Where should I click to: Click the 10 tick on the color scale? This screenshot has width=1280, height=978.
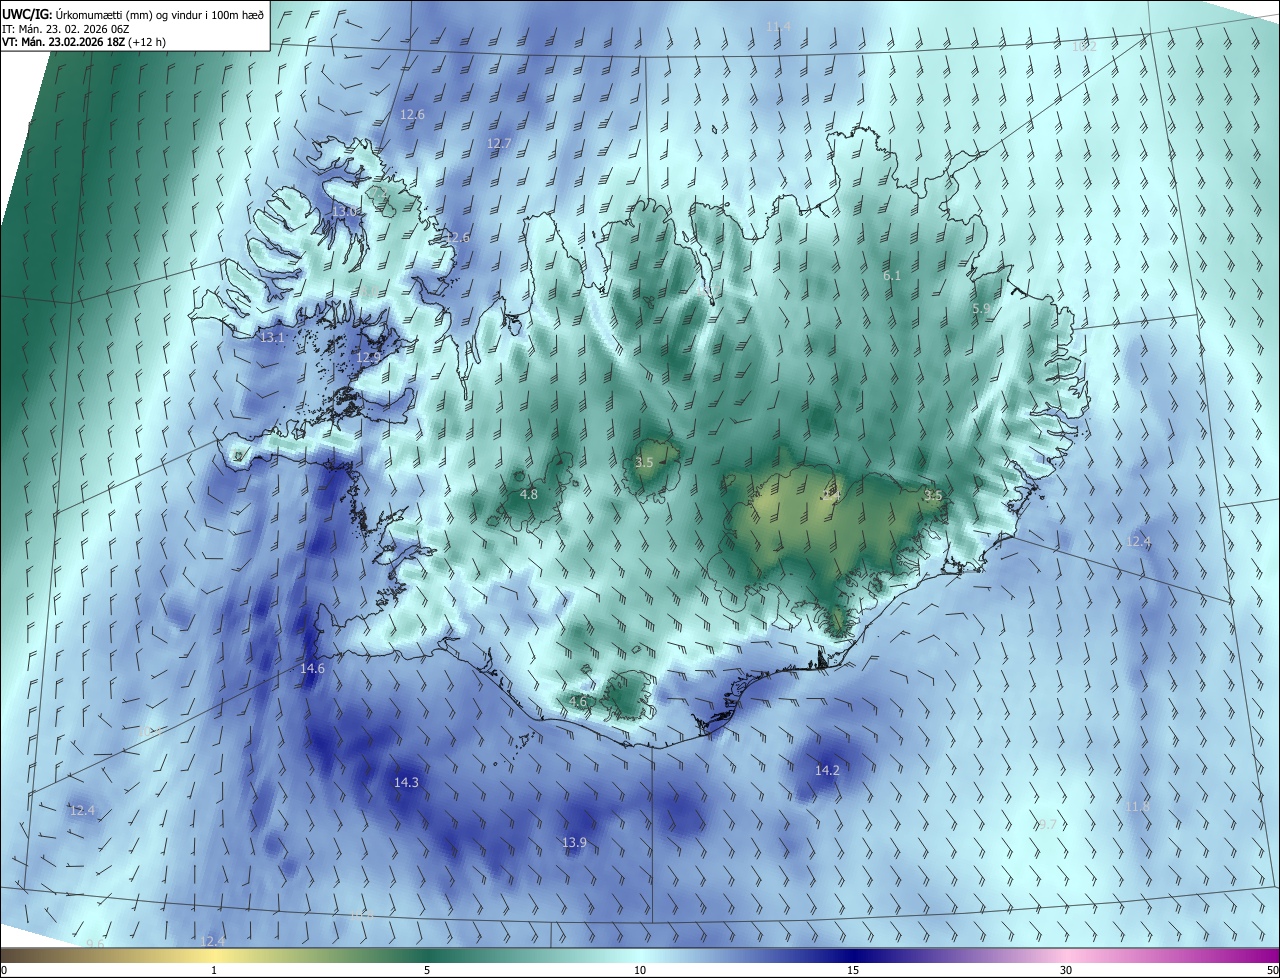click(x=640, y=970)
